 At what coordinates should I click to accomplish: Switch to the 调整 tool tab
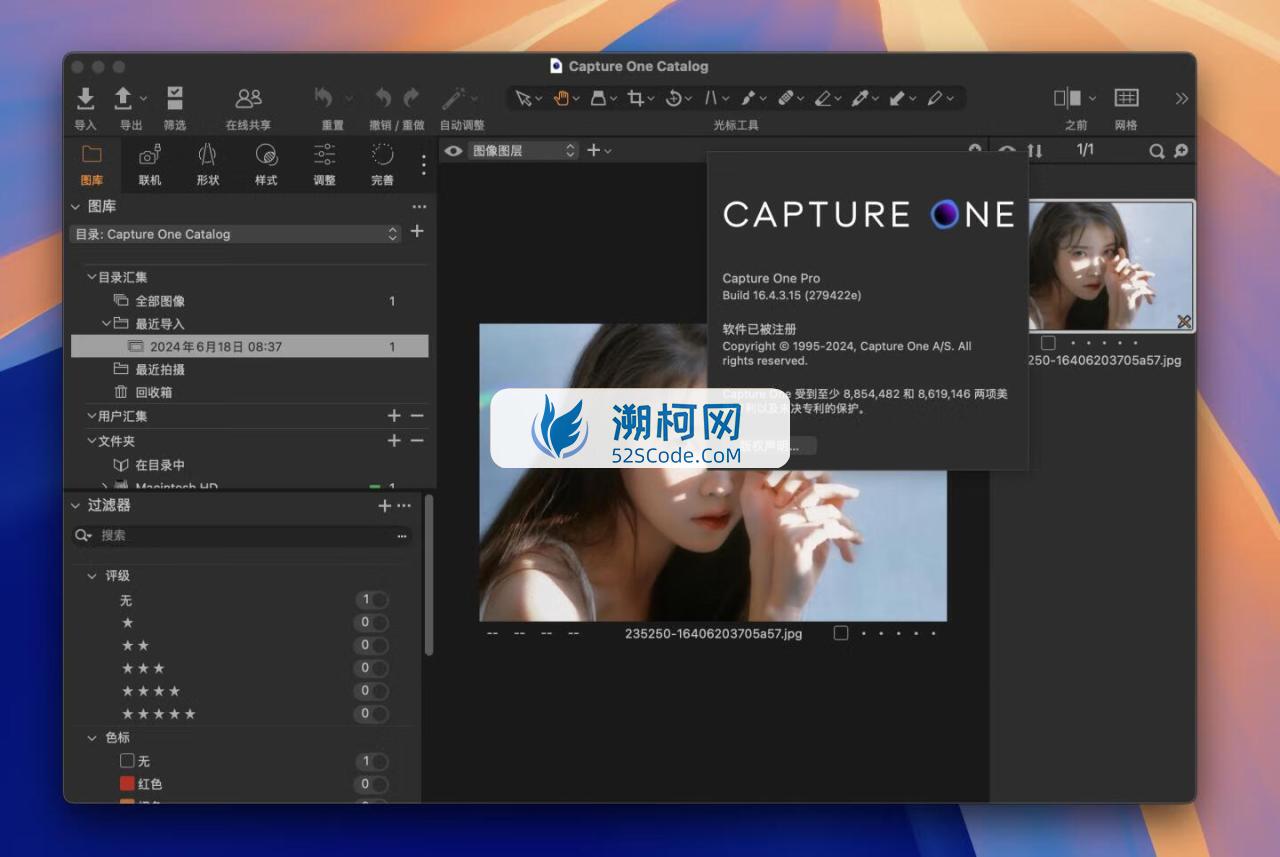click(324, 165)
